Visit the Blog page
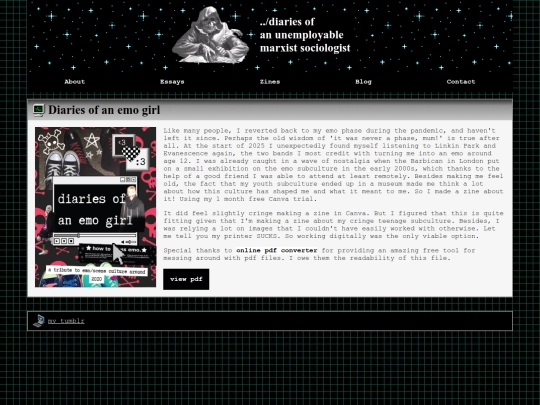 point(363,82)
